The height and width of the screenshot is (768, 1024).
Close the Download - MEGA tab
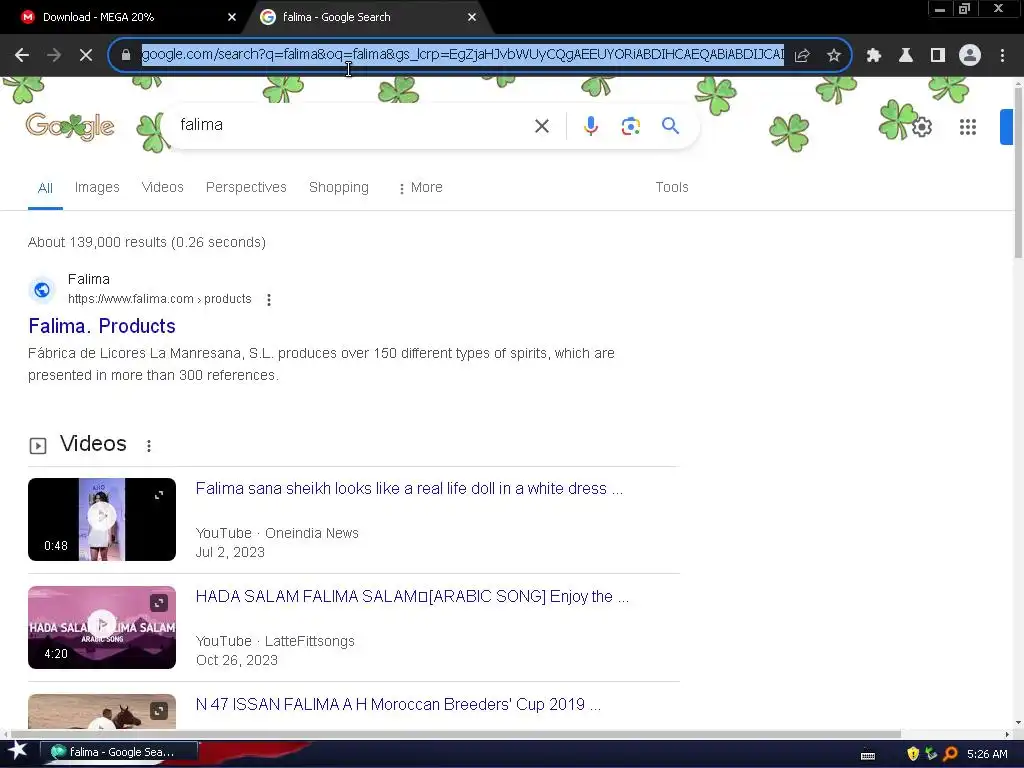coord(231,17)
